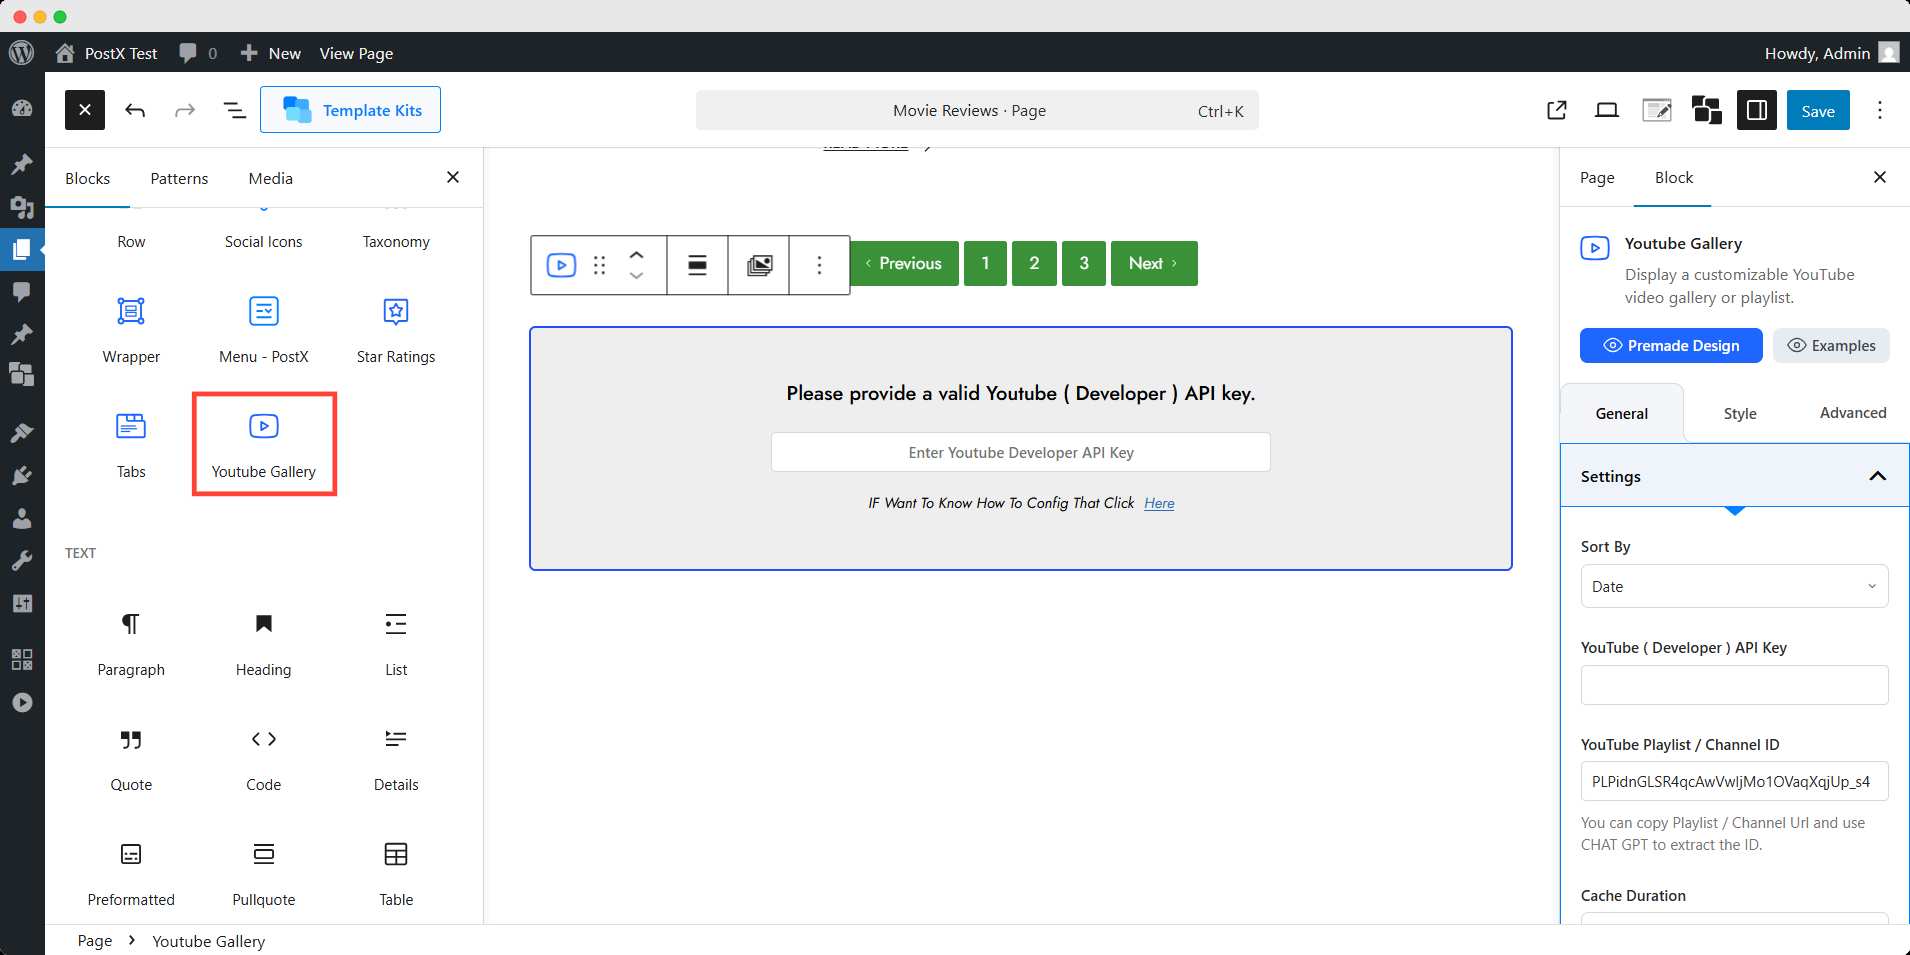Viewport: 1910px width, 955px height.
Task: Click the Premade Design button
Action: pyautogui.click(x=1671, y=345)
